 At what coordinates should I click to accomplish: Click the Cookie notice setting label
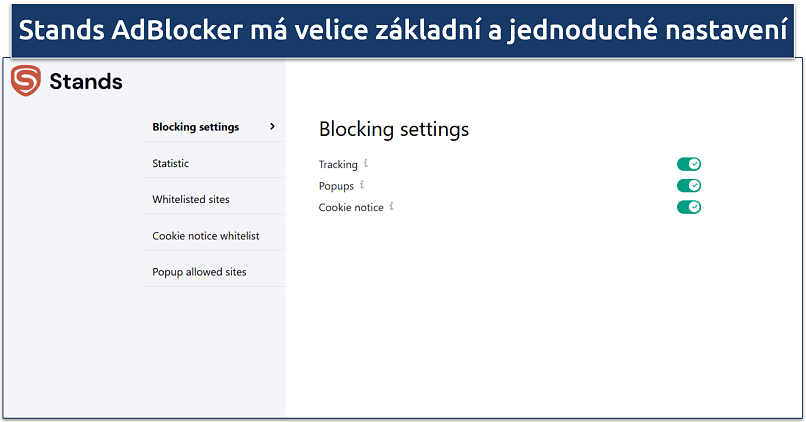[x=351, y=207]
